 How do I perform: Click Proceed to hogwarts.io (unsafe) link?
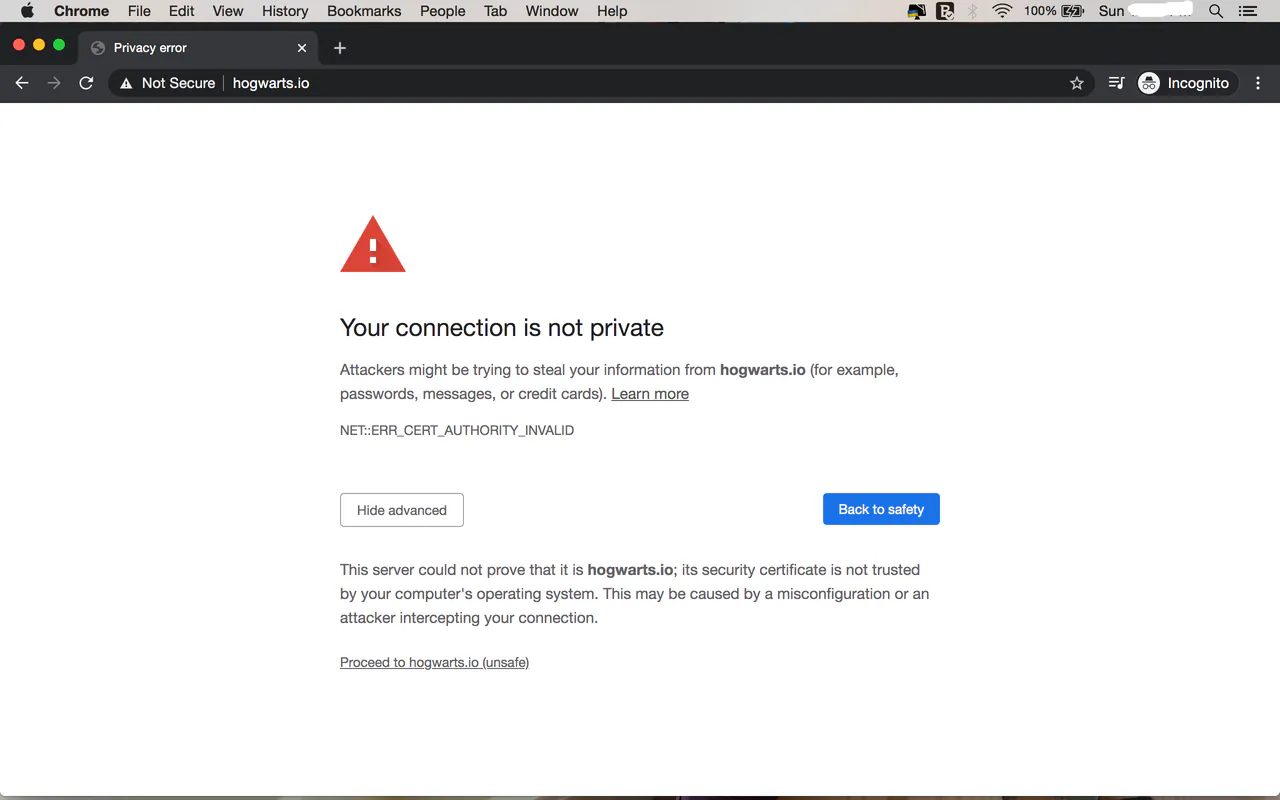point(434,662)
